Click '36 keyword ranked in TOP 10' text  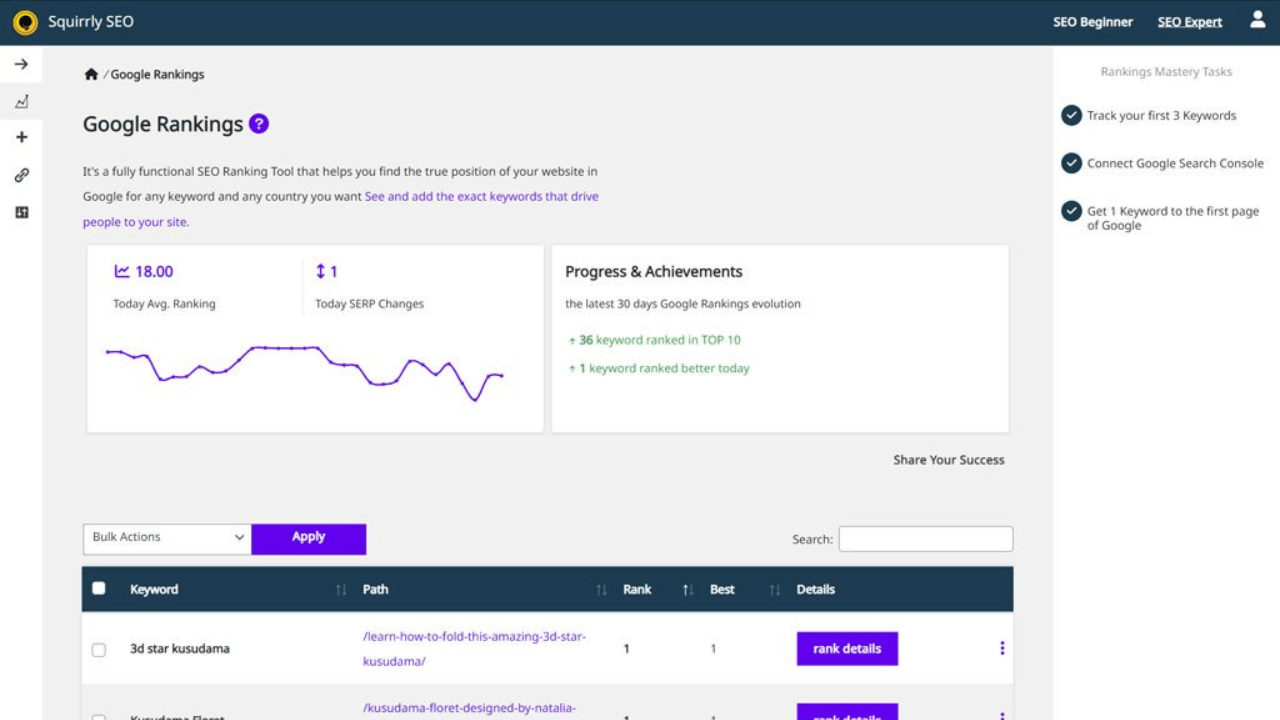[x=660, y=340]
